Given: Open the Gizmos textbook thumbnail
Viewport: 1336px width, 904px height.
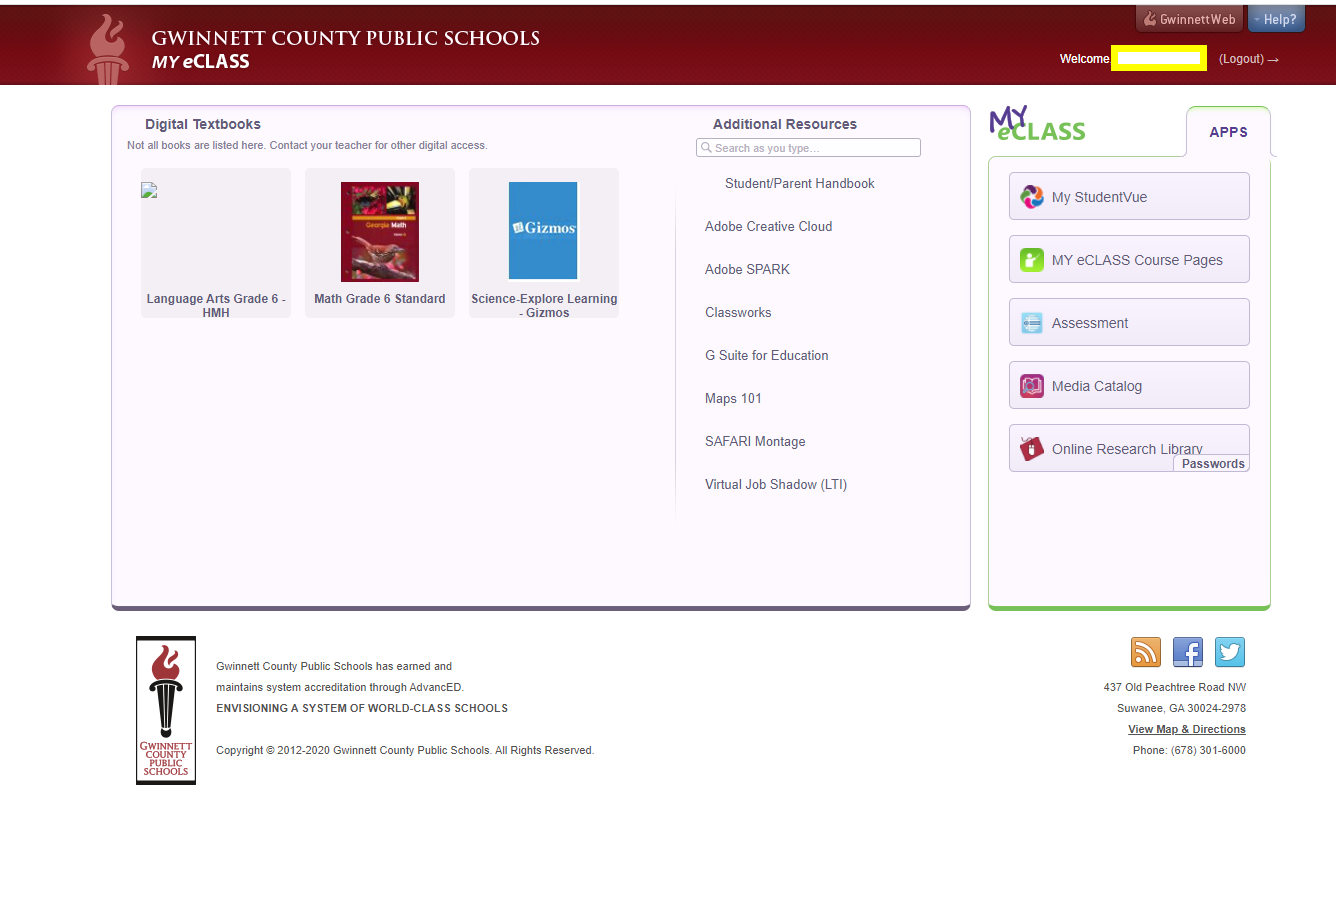Looking at the screenshot, I should [543, 231].
